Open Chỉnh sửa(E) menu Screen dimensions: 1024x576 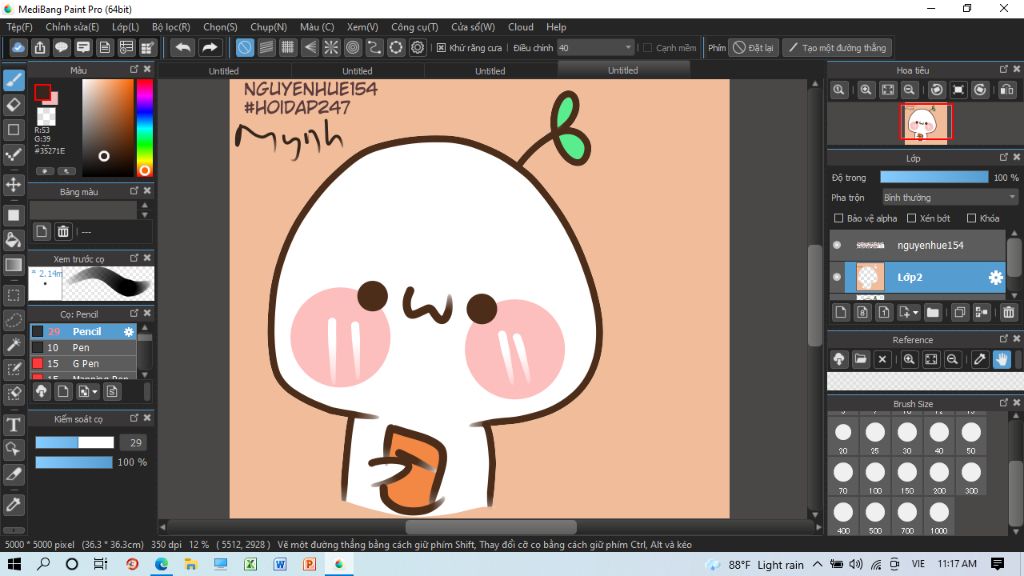[x=72, y=27]
